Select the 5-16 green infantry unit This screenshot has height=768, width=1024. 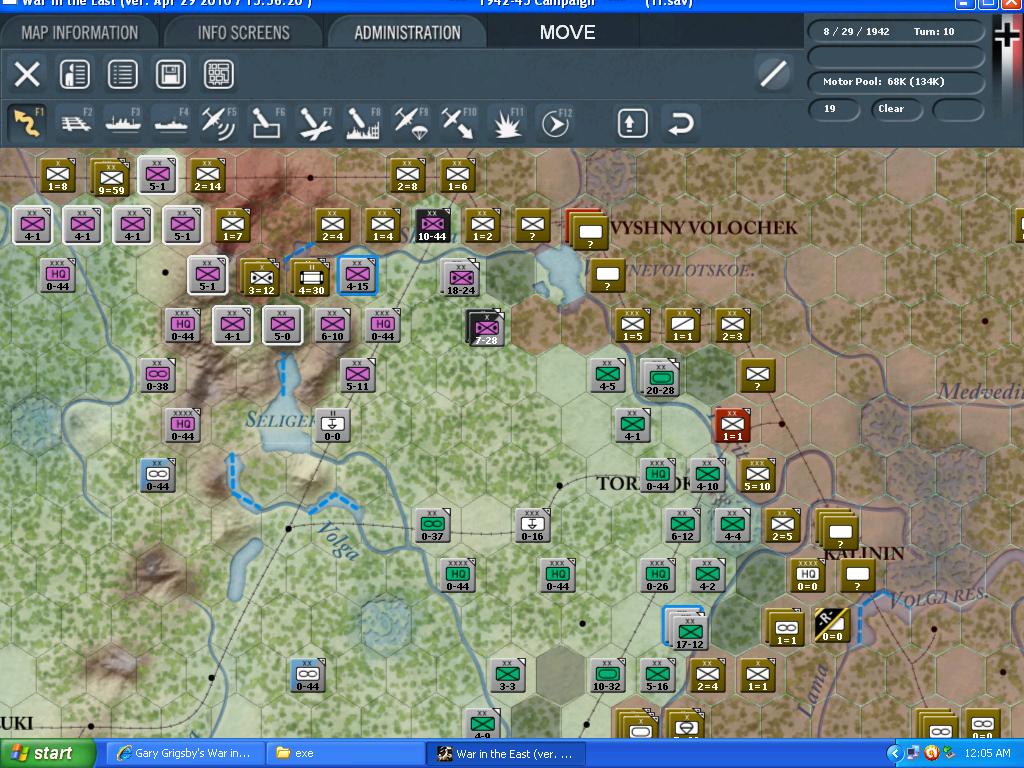tap(657, 675)
